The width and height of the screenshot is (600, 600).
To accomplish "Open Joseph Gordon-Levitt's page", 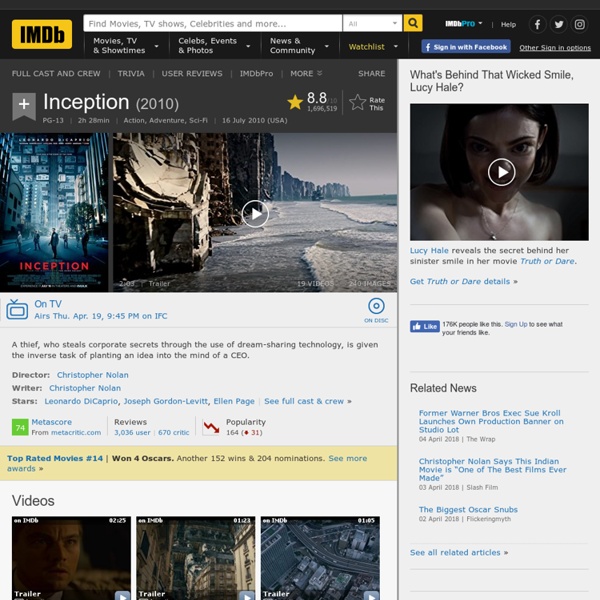I will pos(166,401).
